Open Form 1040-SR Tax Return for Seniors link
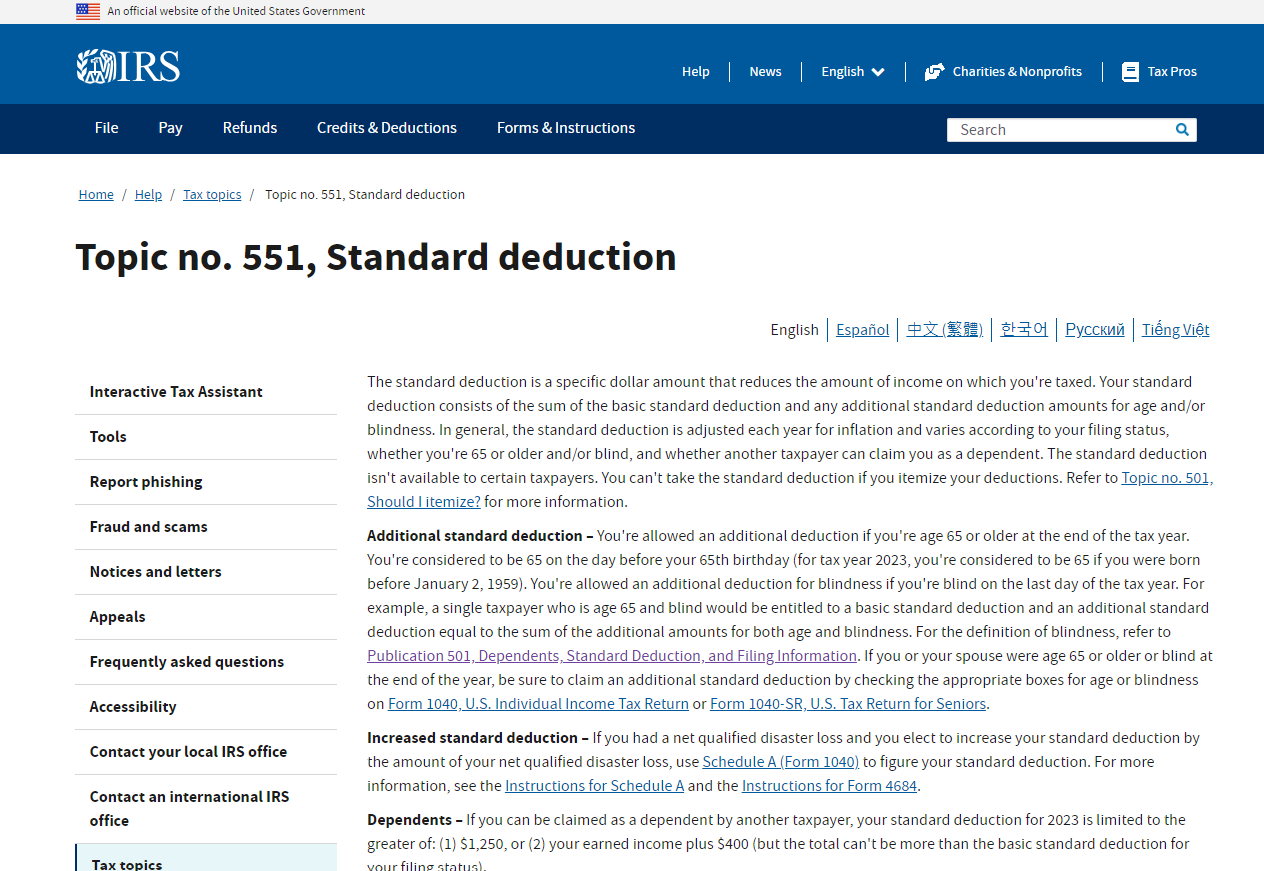This screenshot has width=1264, height=871. (x=848, y=704)
